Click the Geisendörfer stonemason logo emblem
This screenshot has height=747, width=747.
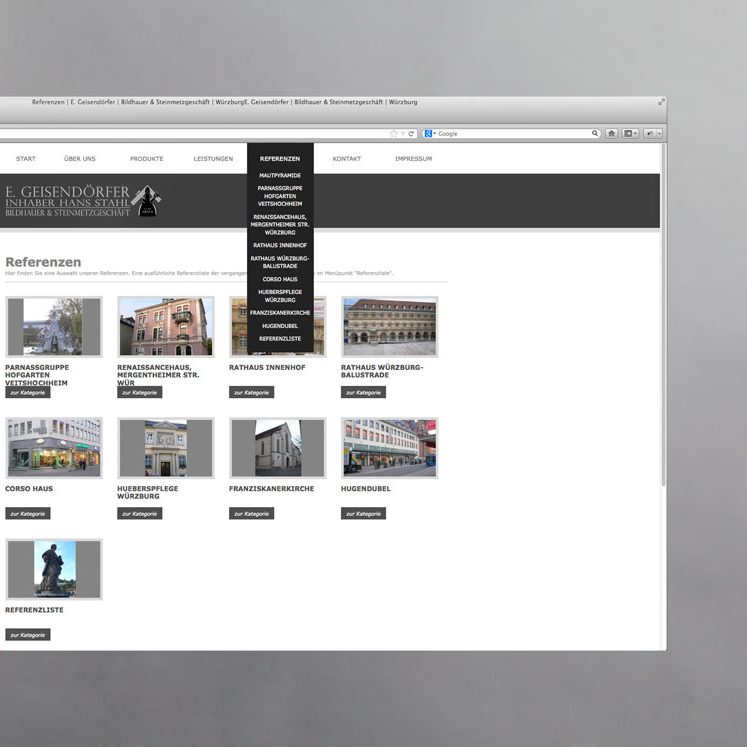coord(148,201)
